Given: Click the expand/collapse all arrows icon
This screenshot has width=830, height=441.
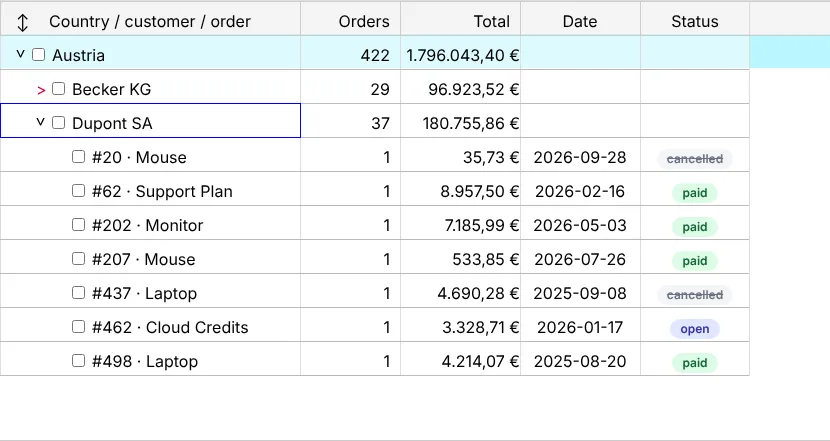Looking at the screenshot, I should [22, 22].
